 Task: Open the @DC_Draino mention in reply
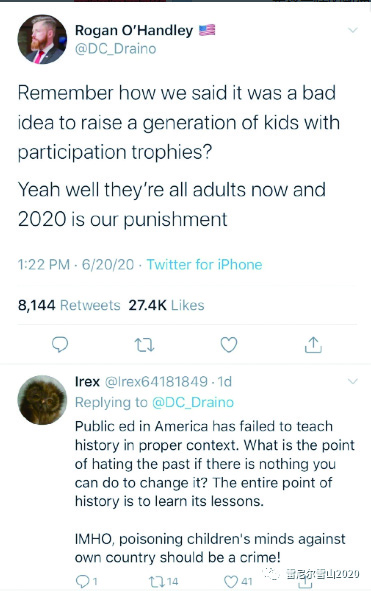(x=193, y=402)
